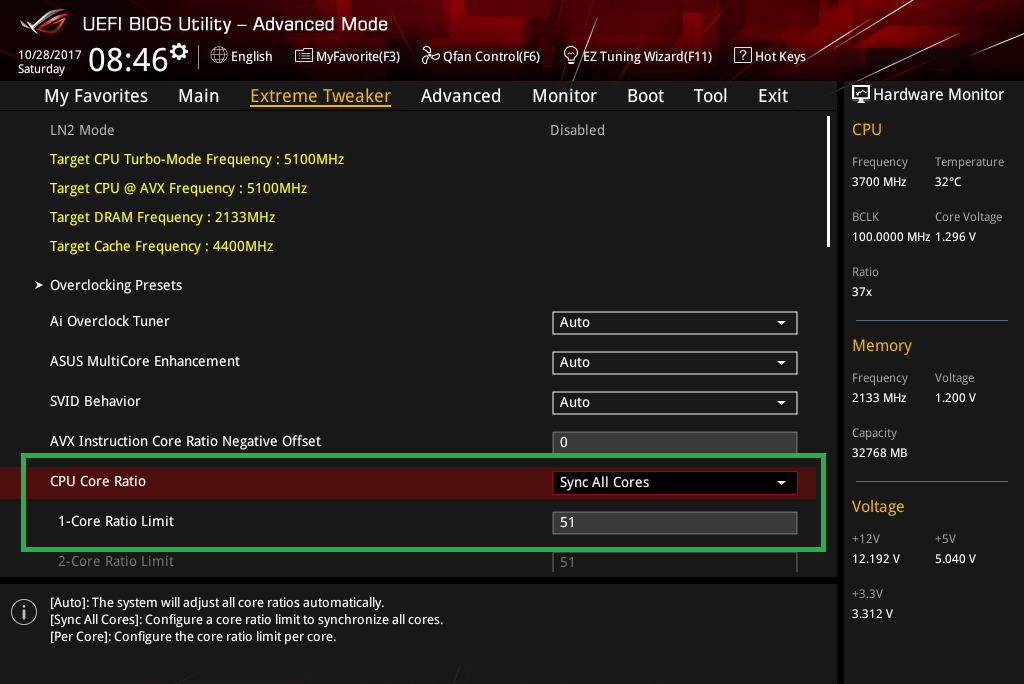Image resolution: width=1024 pixels, height=684 pixels.
Task: Click the Qfan Control fan icon
Action: [x=430, y=56]
